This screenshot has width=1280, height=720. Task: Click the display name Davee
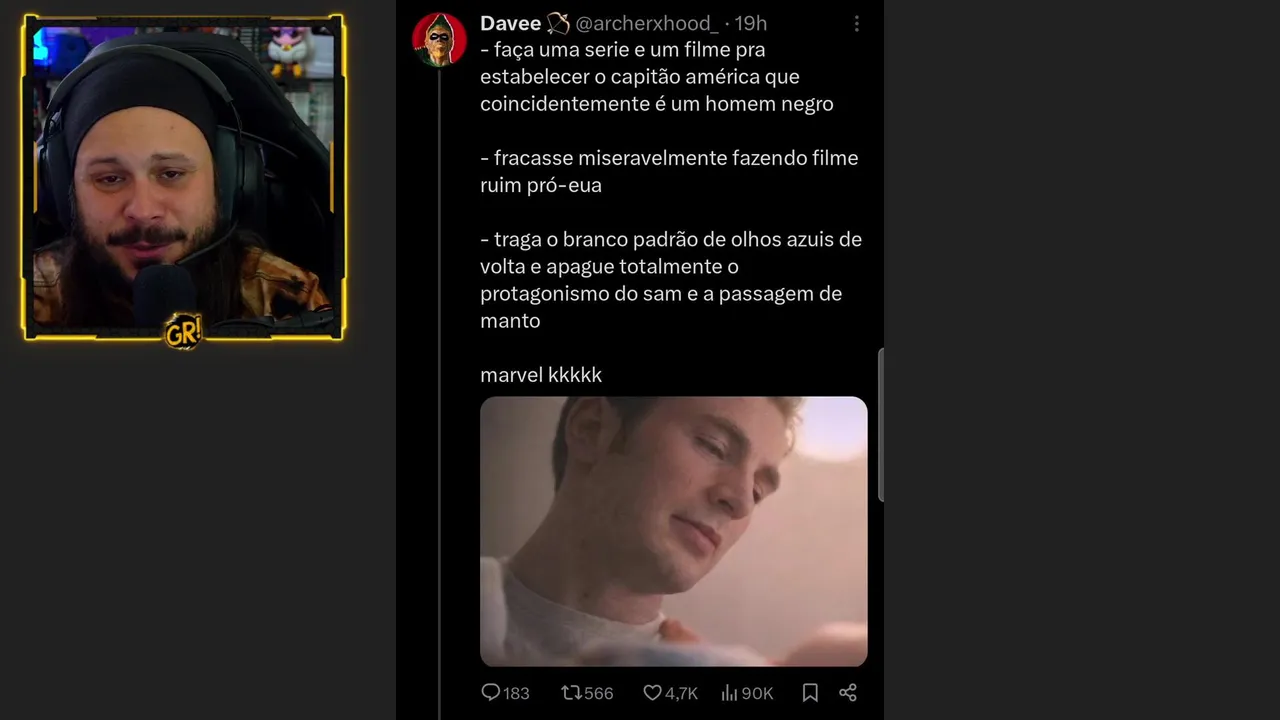coord(510,23)
